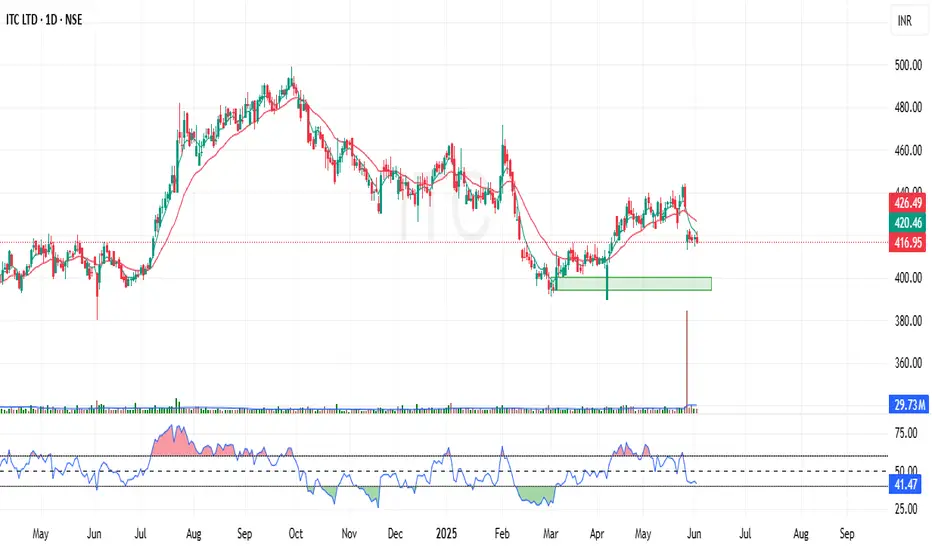The image size is (932, 550).
Task: Click the green 420.46 price label
Action: click(907, 223)
